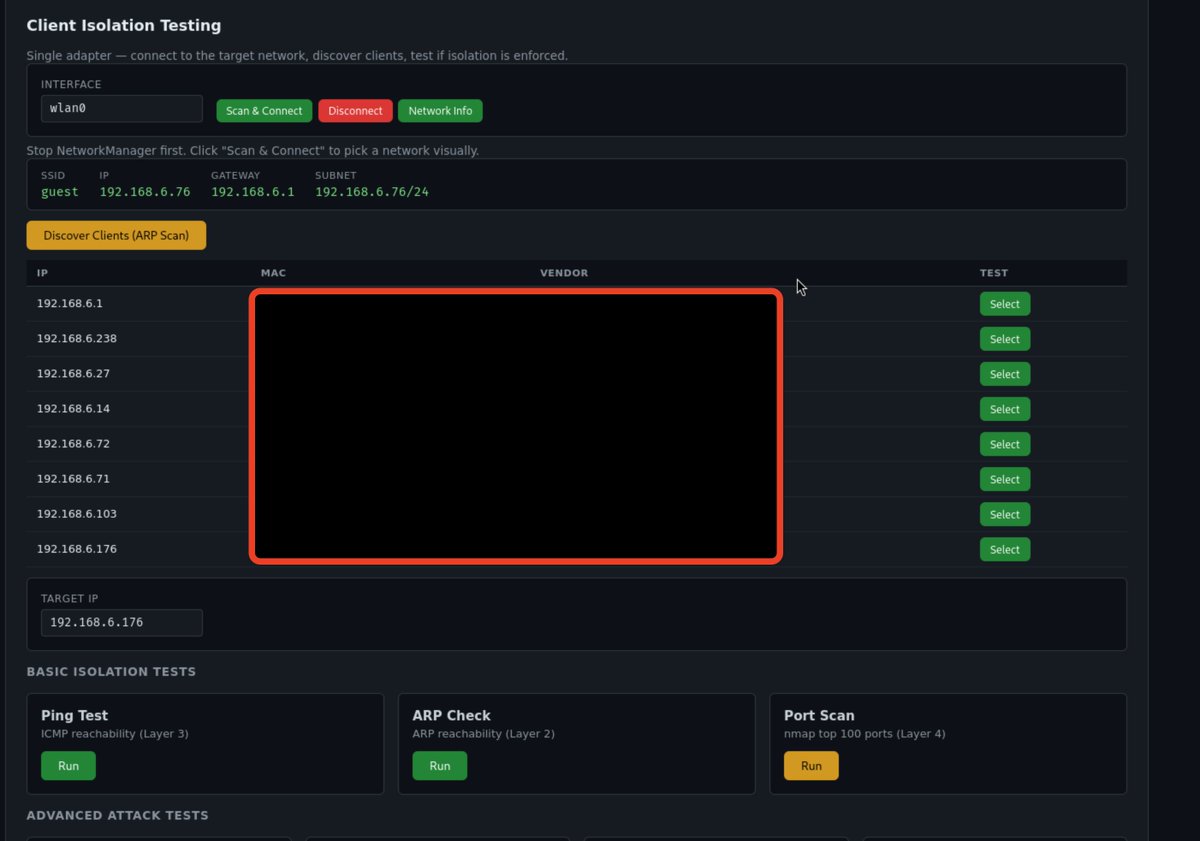This screenshot has width=1200, height=841.
Task: Click the 192.168.6.14 IP cell
Action: click(x=73, y=408)
